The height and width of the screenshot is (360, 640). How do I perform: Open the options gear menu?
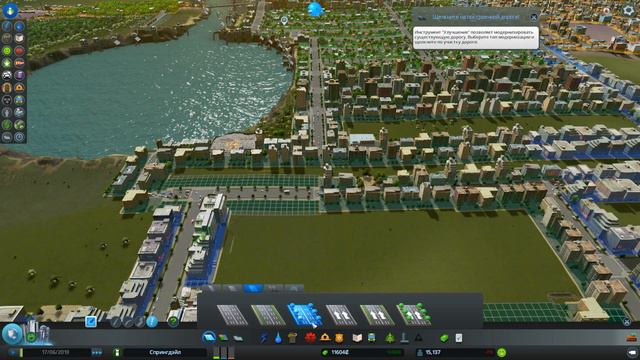tap(629, 10)
